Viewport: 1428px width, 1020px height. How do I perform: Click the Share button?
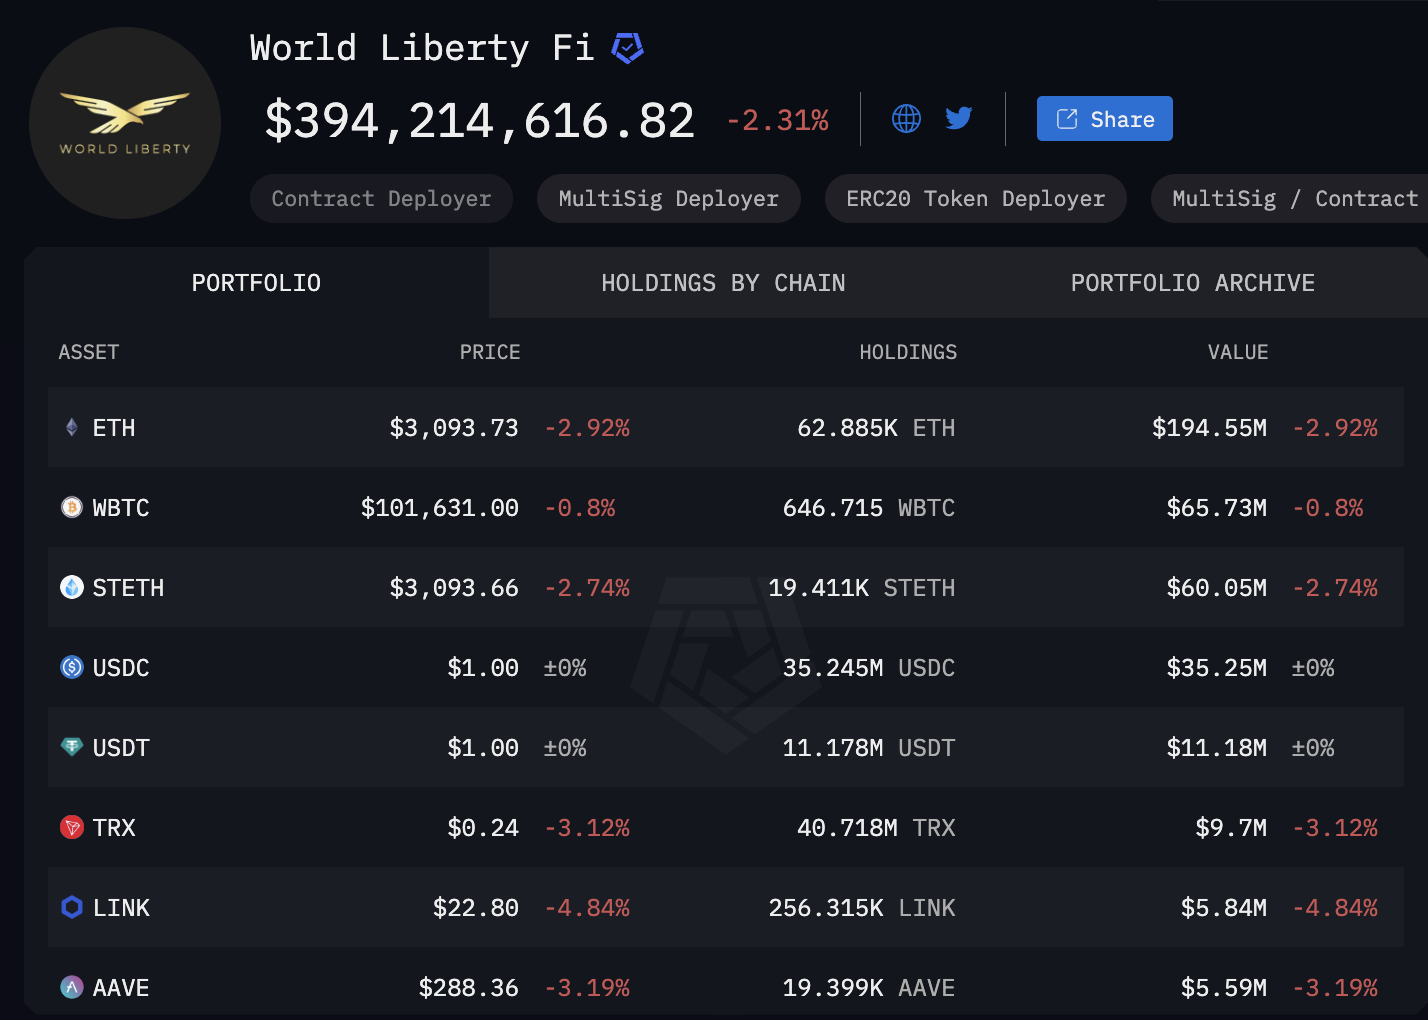1104,119
